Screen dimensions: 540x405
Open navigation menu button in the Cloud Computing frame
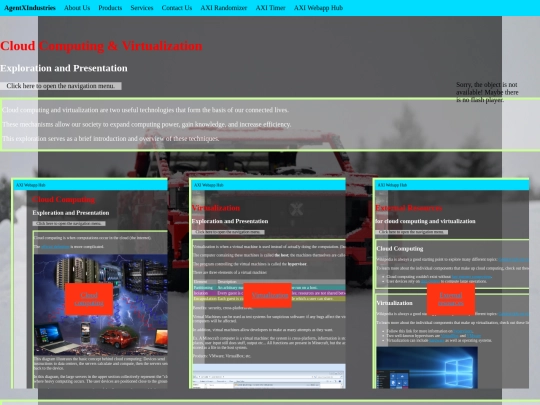pyautogui.click(x=69, y=224)
